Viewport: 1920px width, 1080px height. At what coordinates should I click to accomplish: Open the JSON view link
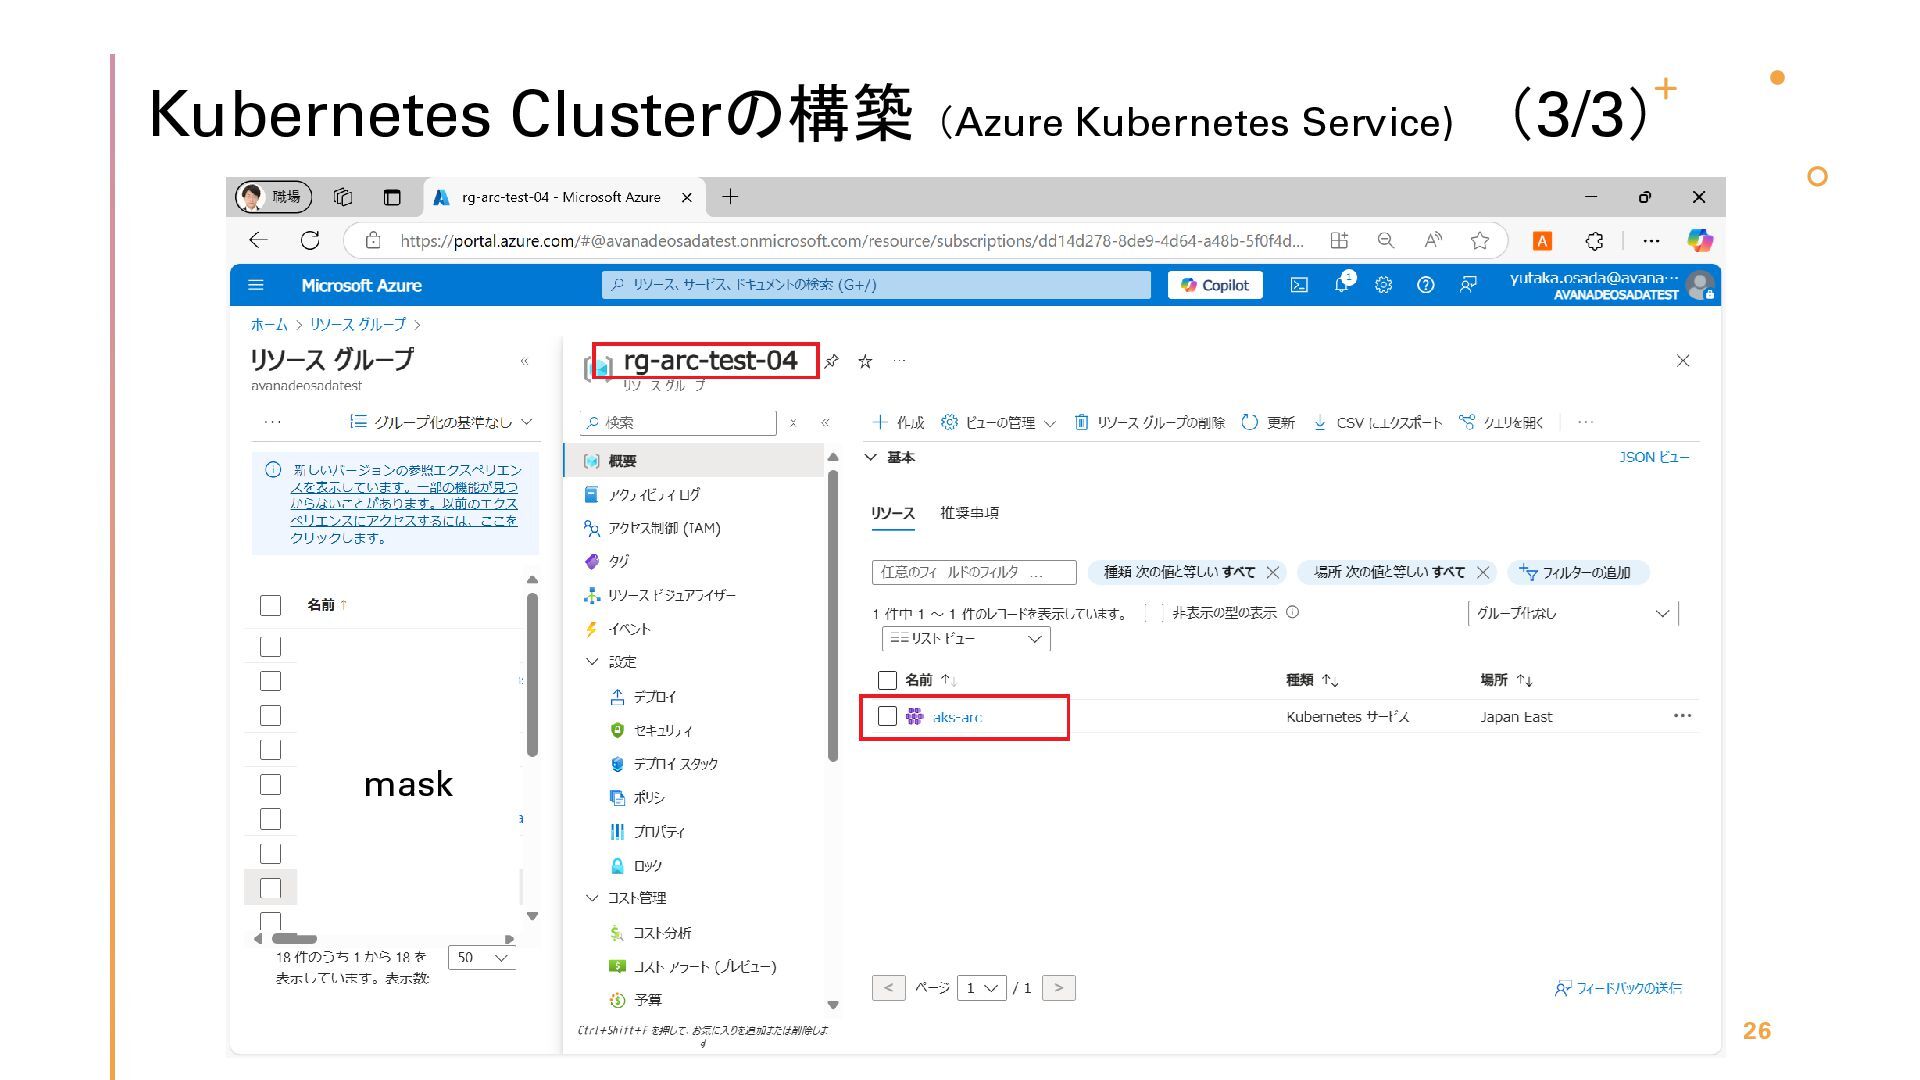(1654, 457)
